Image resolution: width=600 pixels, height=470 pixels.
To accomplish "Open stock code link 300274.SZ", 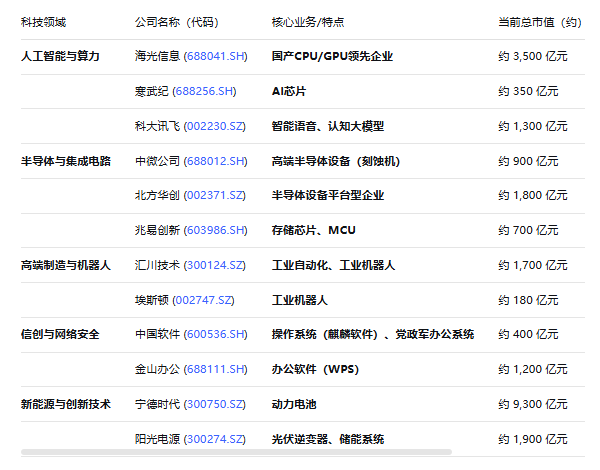I will 215,439.
